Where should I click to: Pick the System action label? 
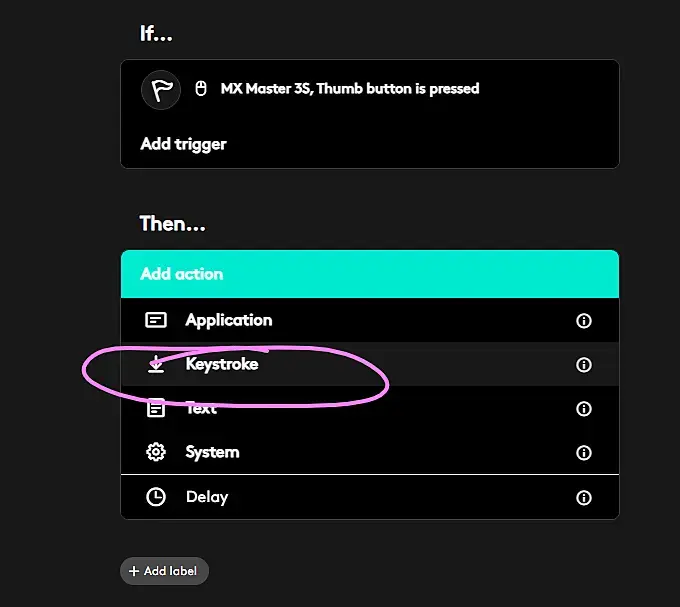[212, 452]
